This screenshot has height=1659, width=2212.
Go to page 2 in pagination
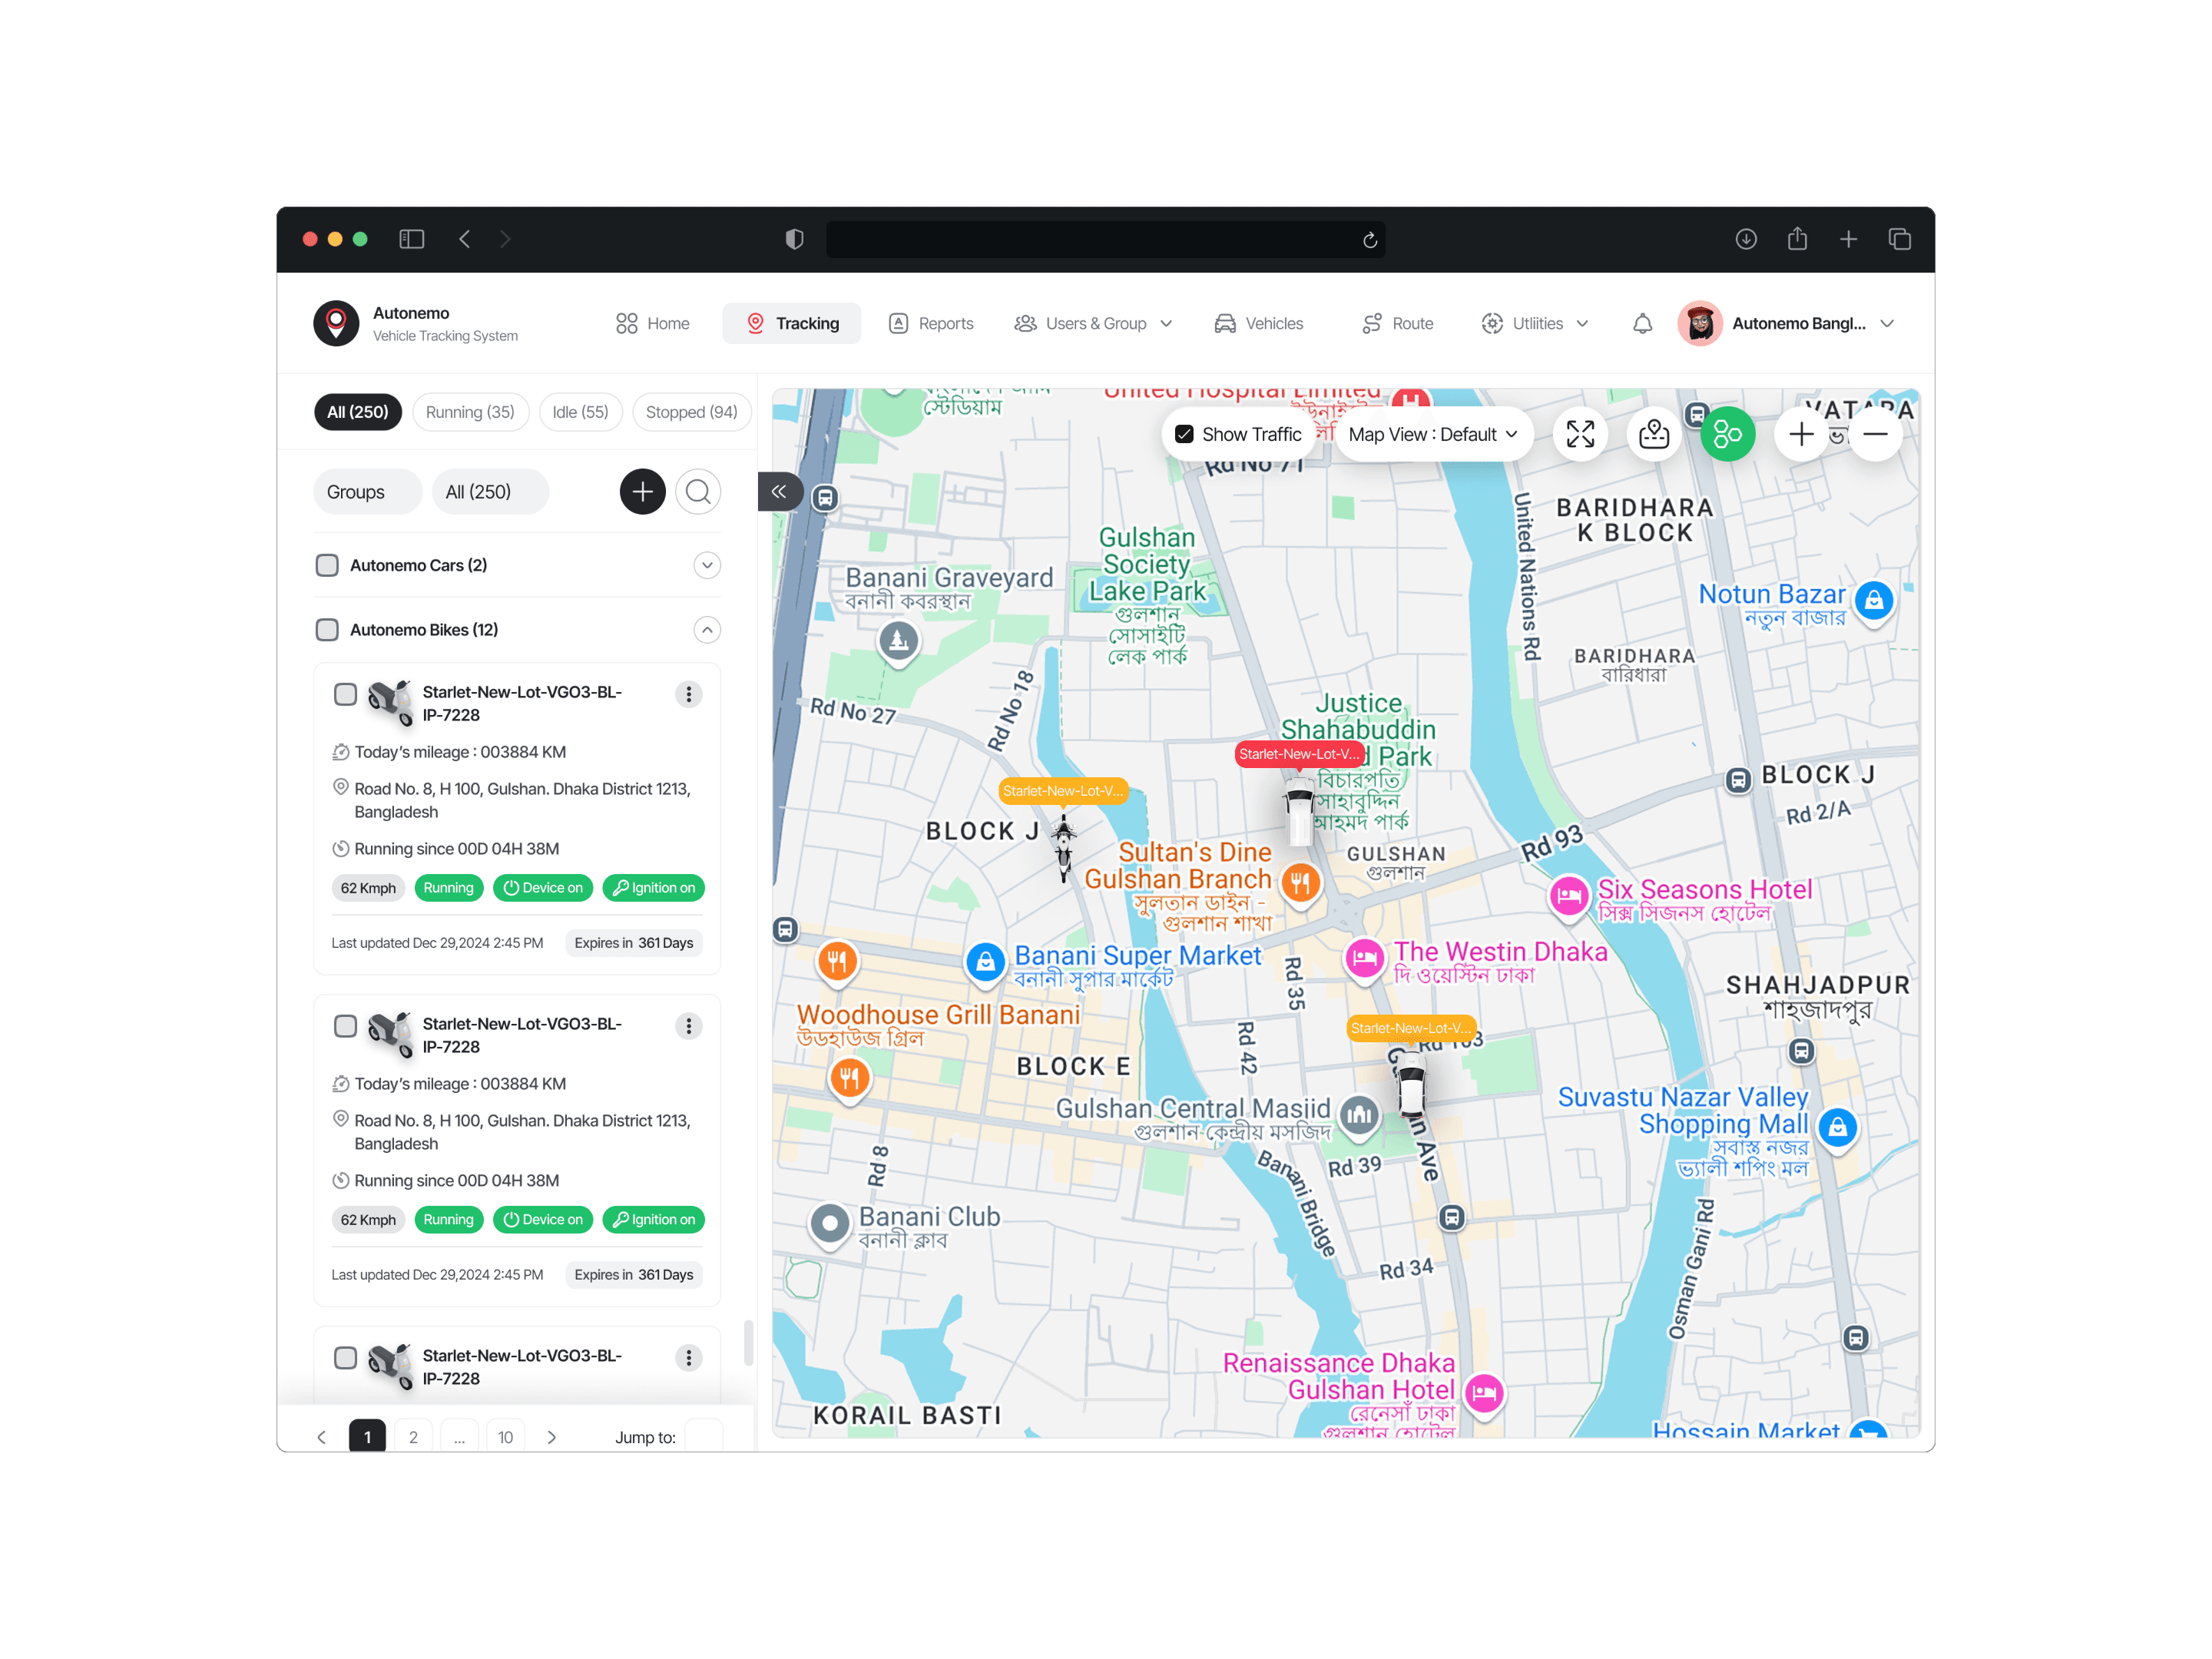point(413,1437)
